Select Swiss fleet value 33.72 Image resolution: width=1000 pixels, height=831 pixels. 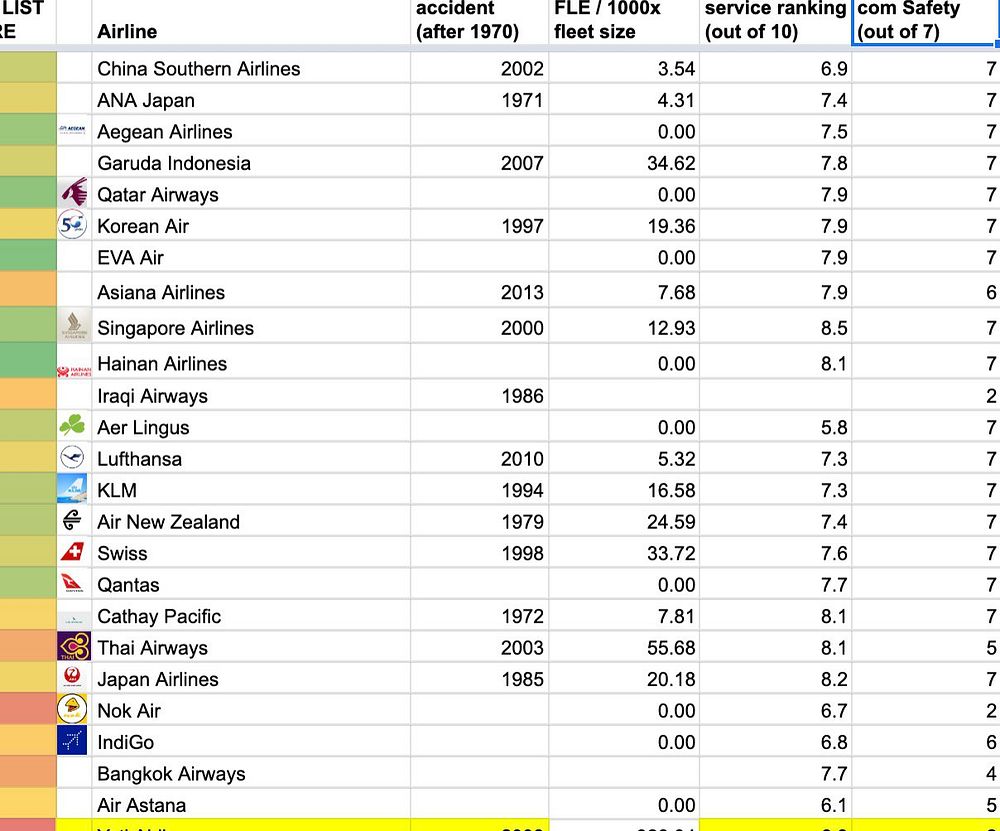click(x=624, y=552)
